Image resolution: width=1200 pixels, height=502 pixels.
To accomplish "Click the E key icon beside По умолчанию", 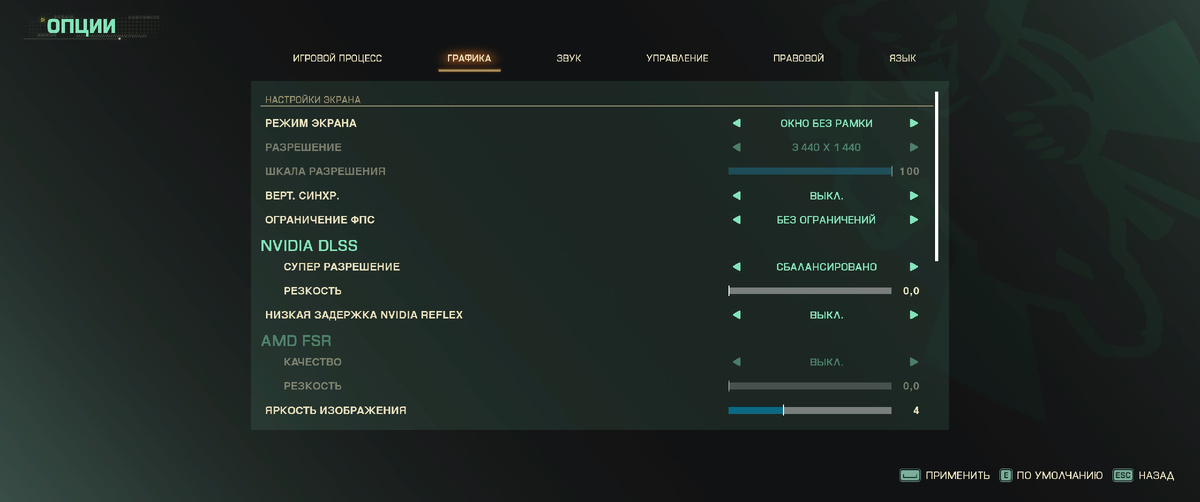I will (1006, 476).
